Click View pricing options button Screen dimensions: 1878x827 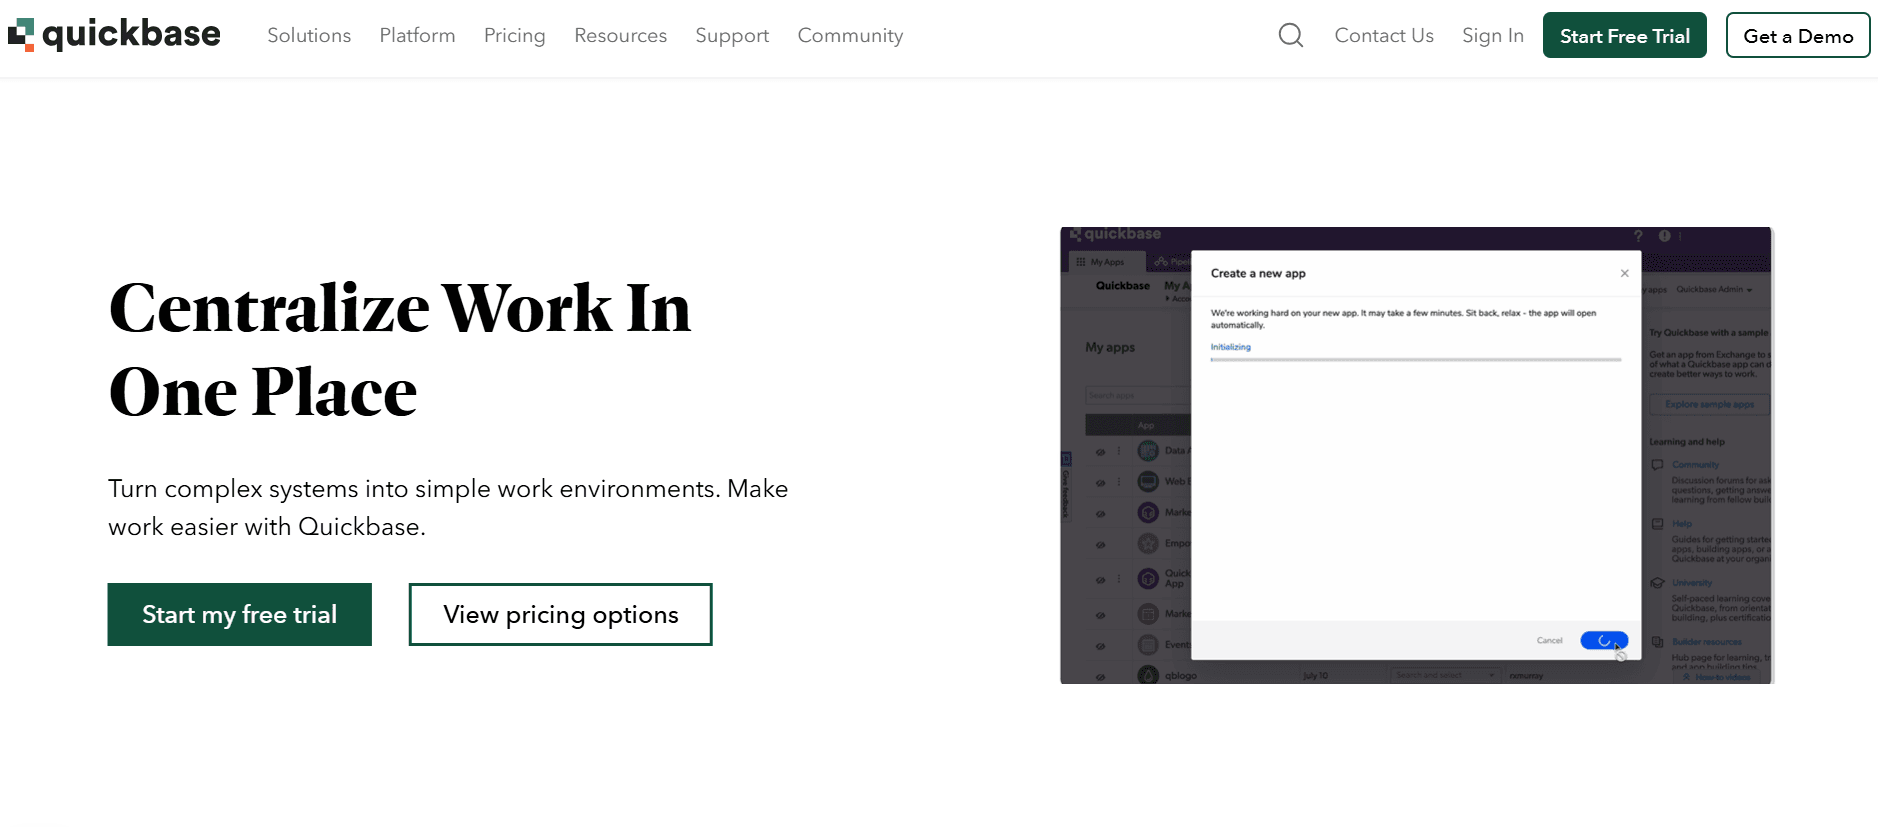tap(561, 615)
